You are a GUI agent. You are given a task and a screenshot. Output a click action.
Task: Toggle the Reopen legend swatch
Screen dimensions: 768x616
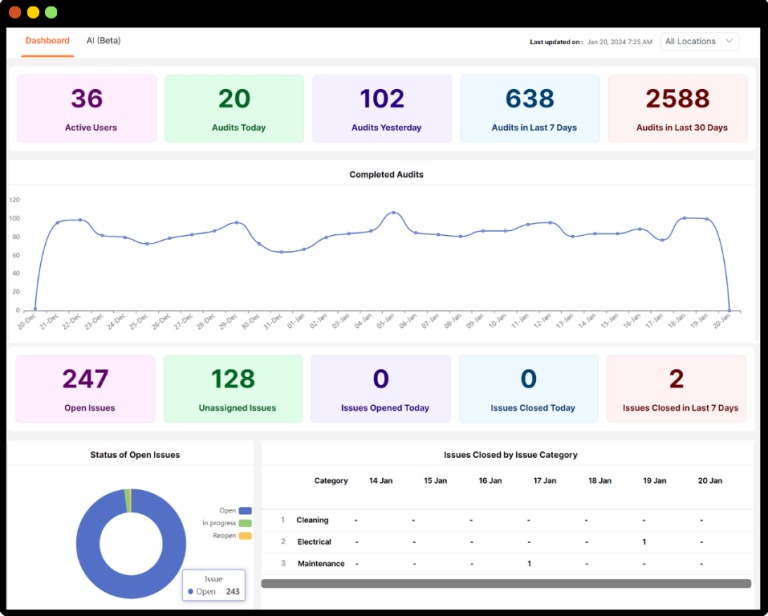(x=245, y=536)
